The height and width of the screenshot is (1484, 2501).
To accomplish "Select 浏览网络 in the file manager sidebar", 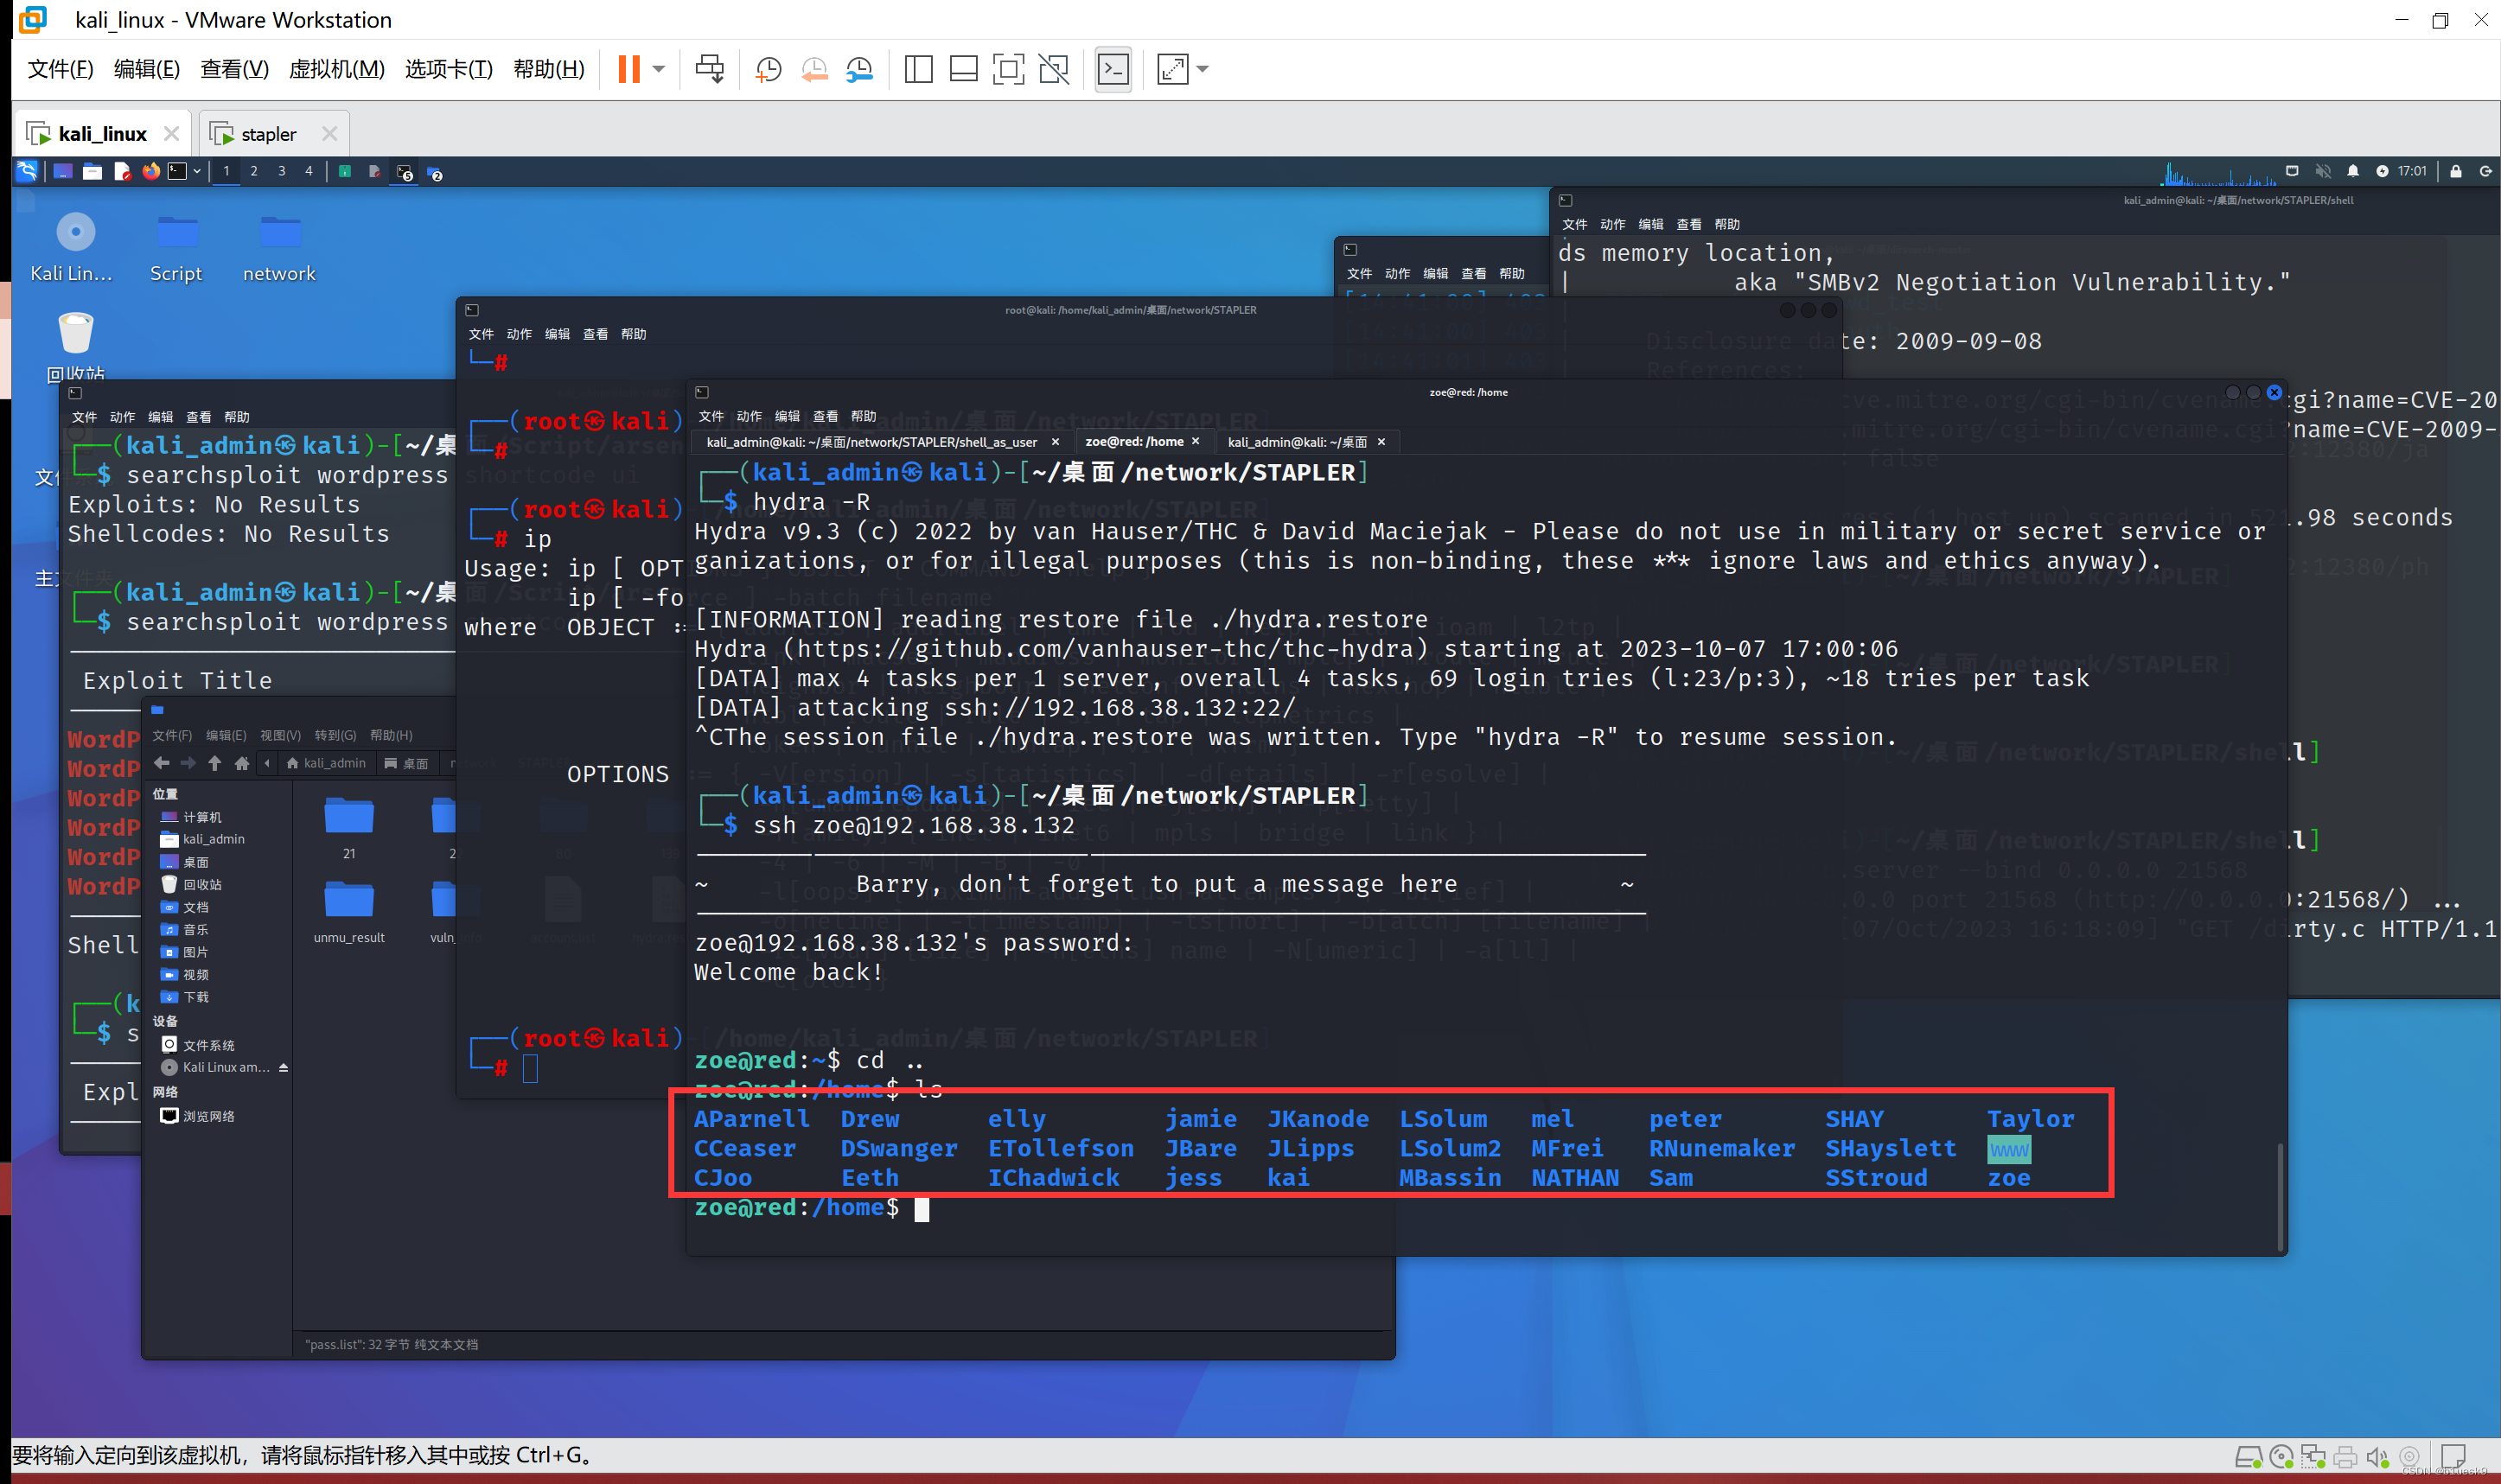I will (208, 1116).
